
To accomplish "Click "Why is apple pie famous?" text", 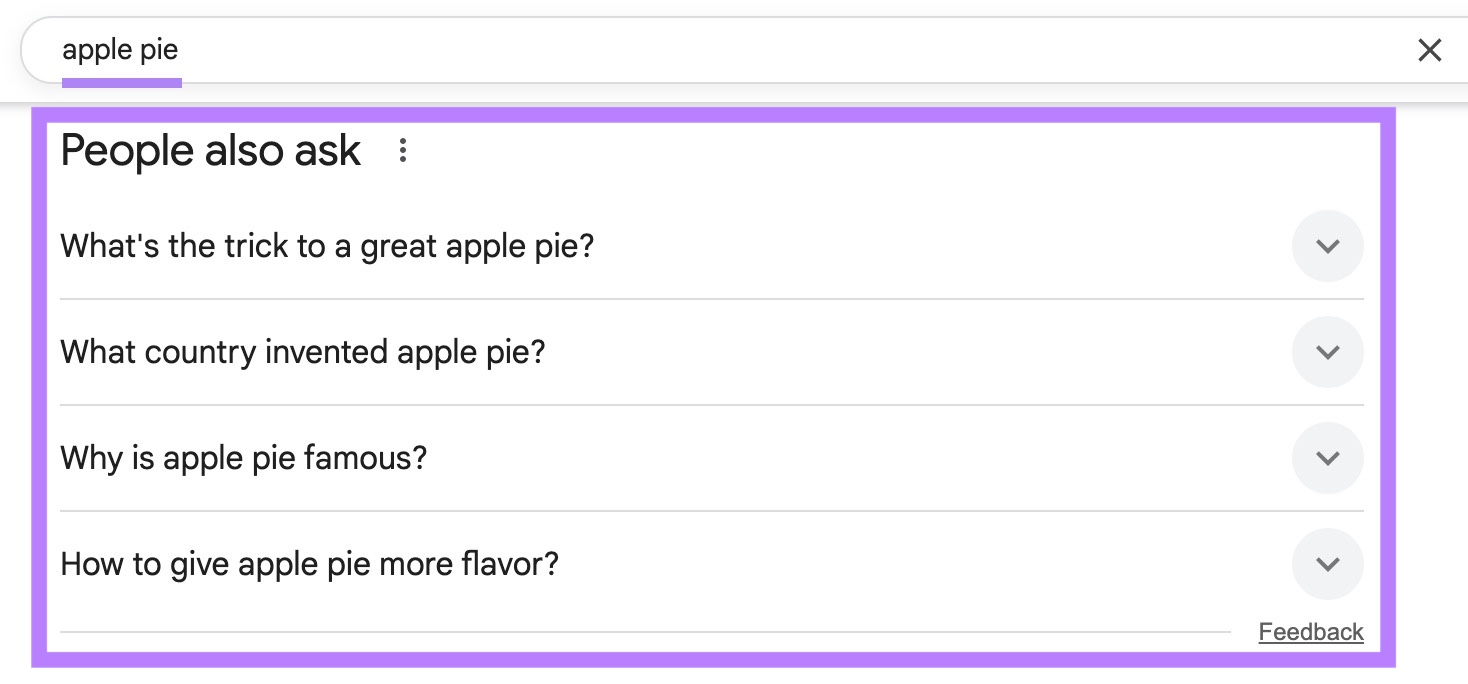I will coord(243,458).
